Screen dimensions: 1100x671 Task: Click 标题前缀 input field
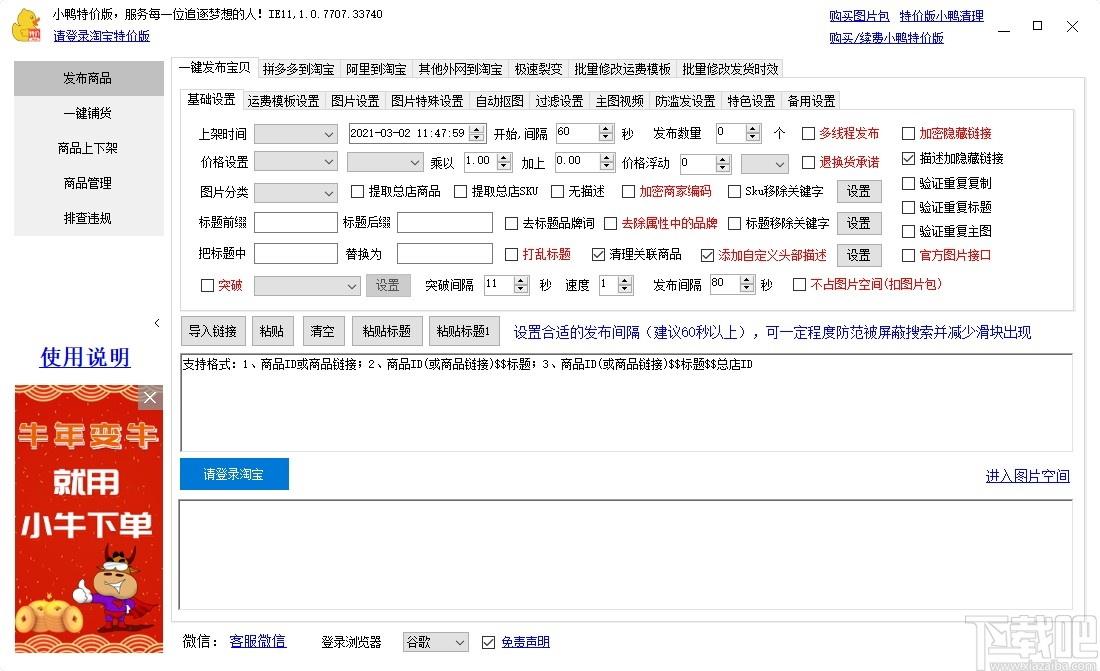click(x=295, y=223)
